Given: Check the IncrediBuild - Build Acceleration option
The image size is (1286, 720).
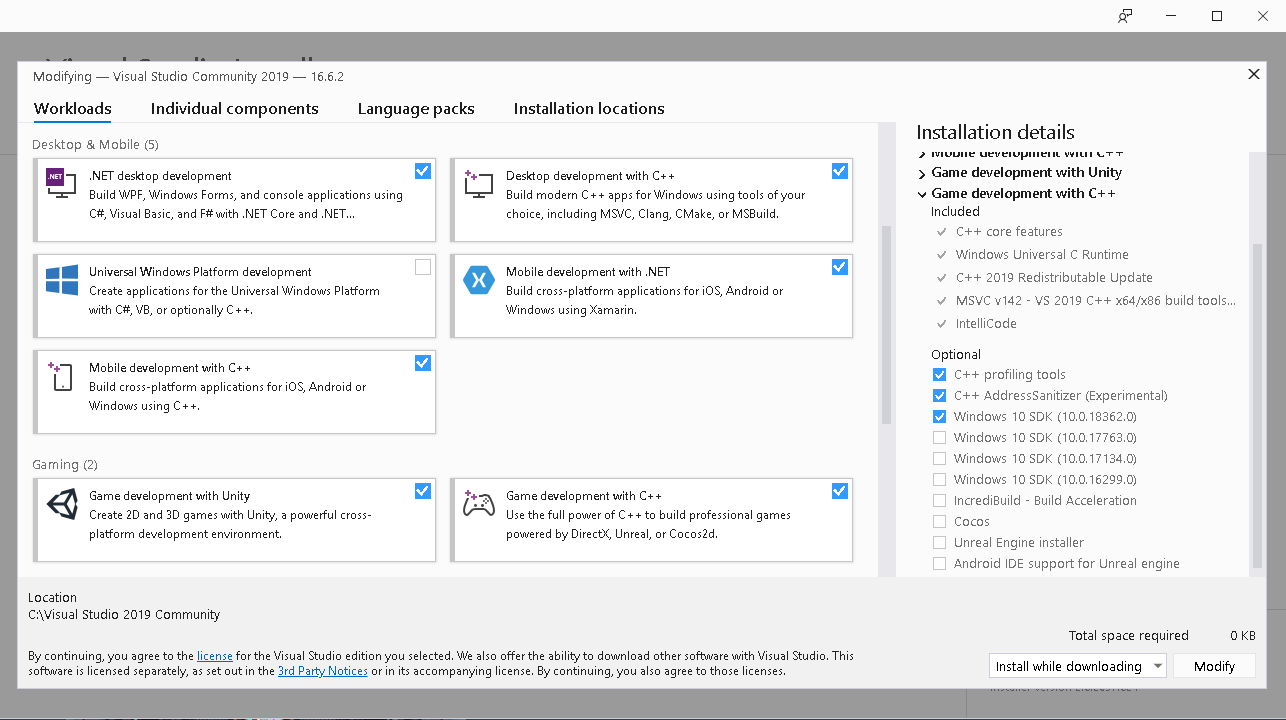Looking at the screenshot, I should (x=939, y=501).
